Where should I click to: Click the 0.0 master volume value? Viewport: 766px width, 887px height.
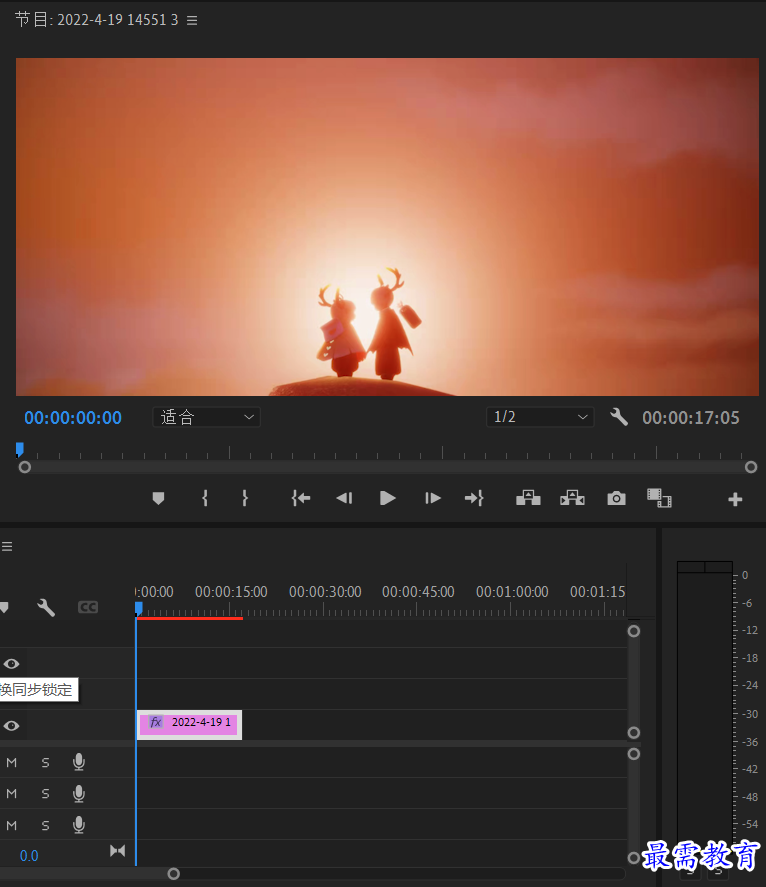point(29,856)
